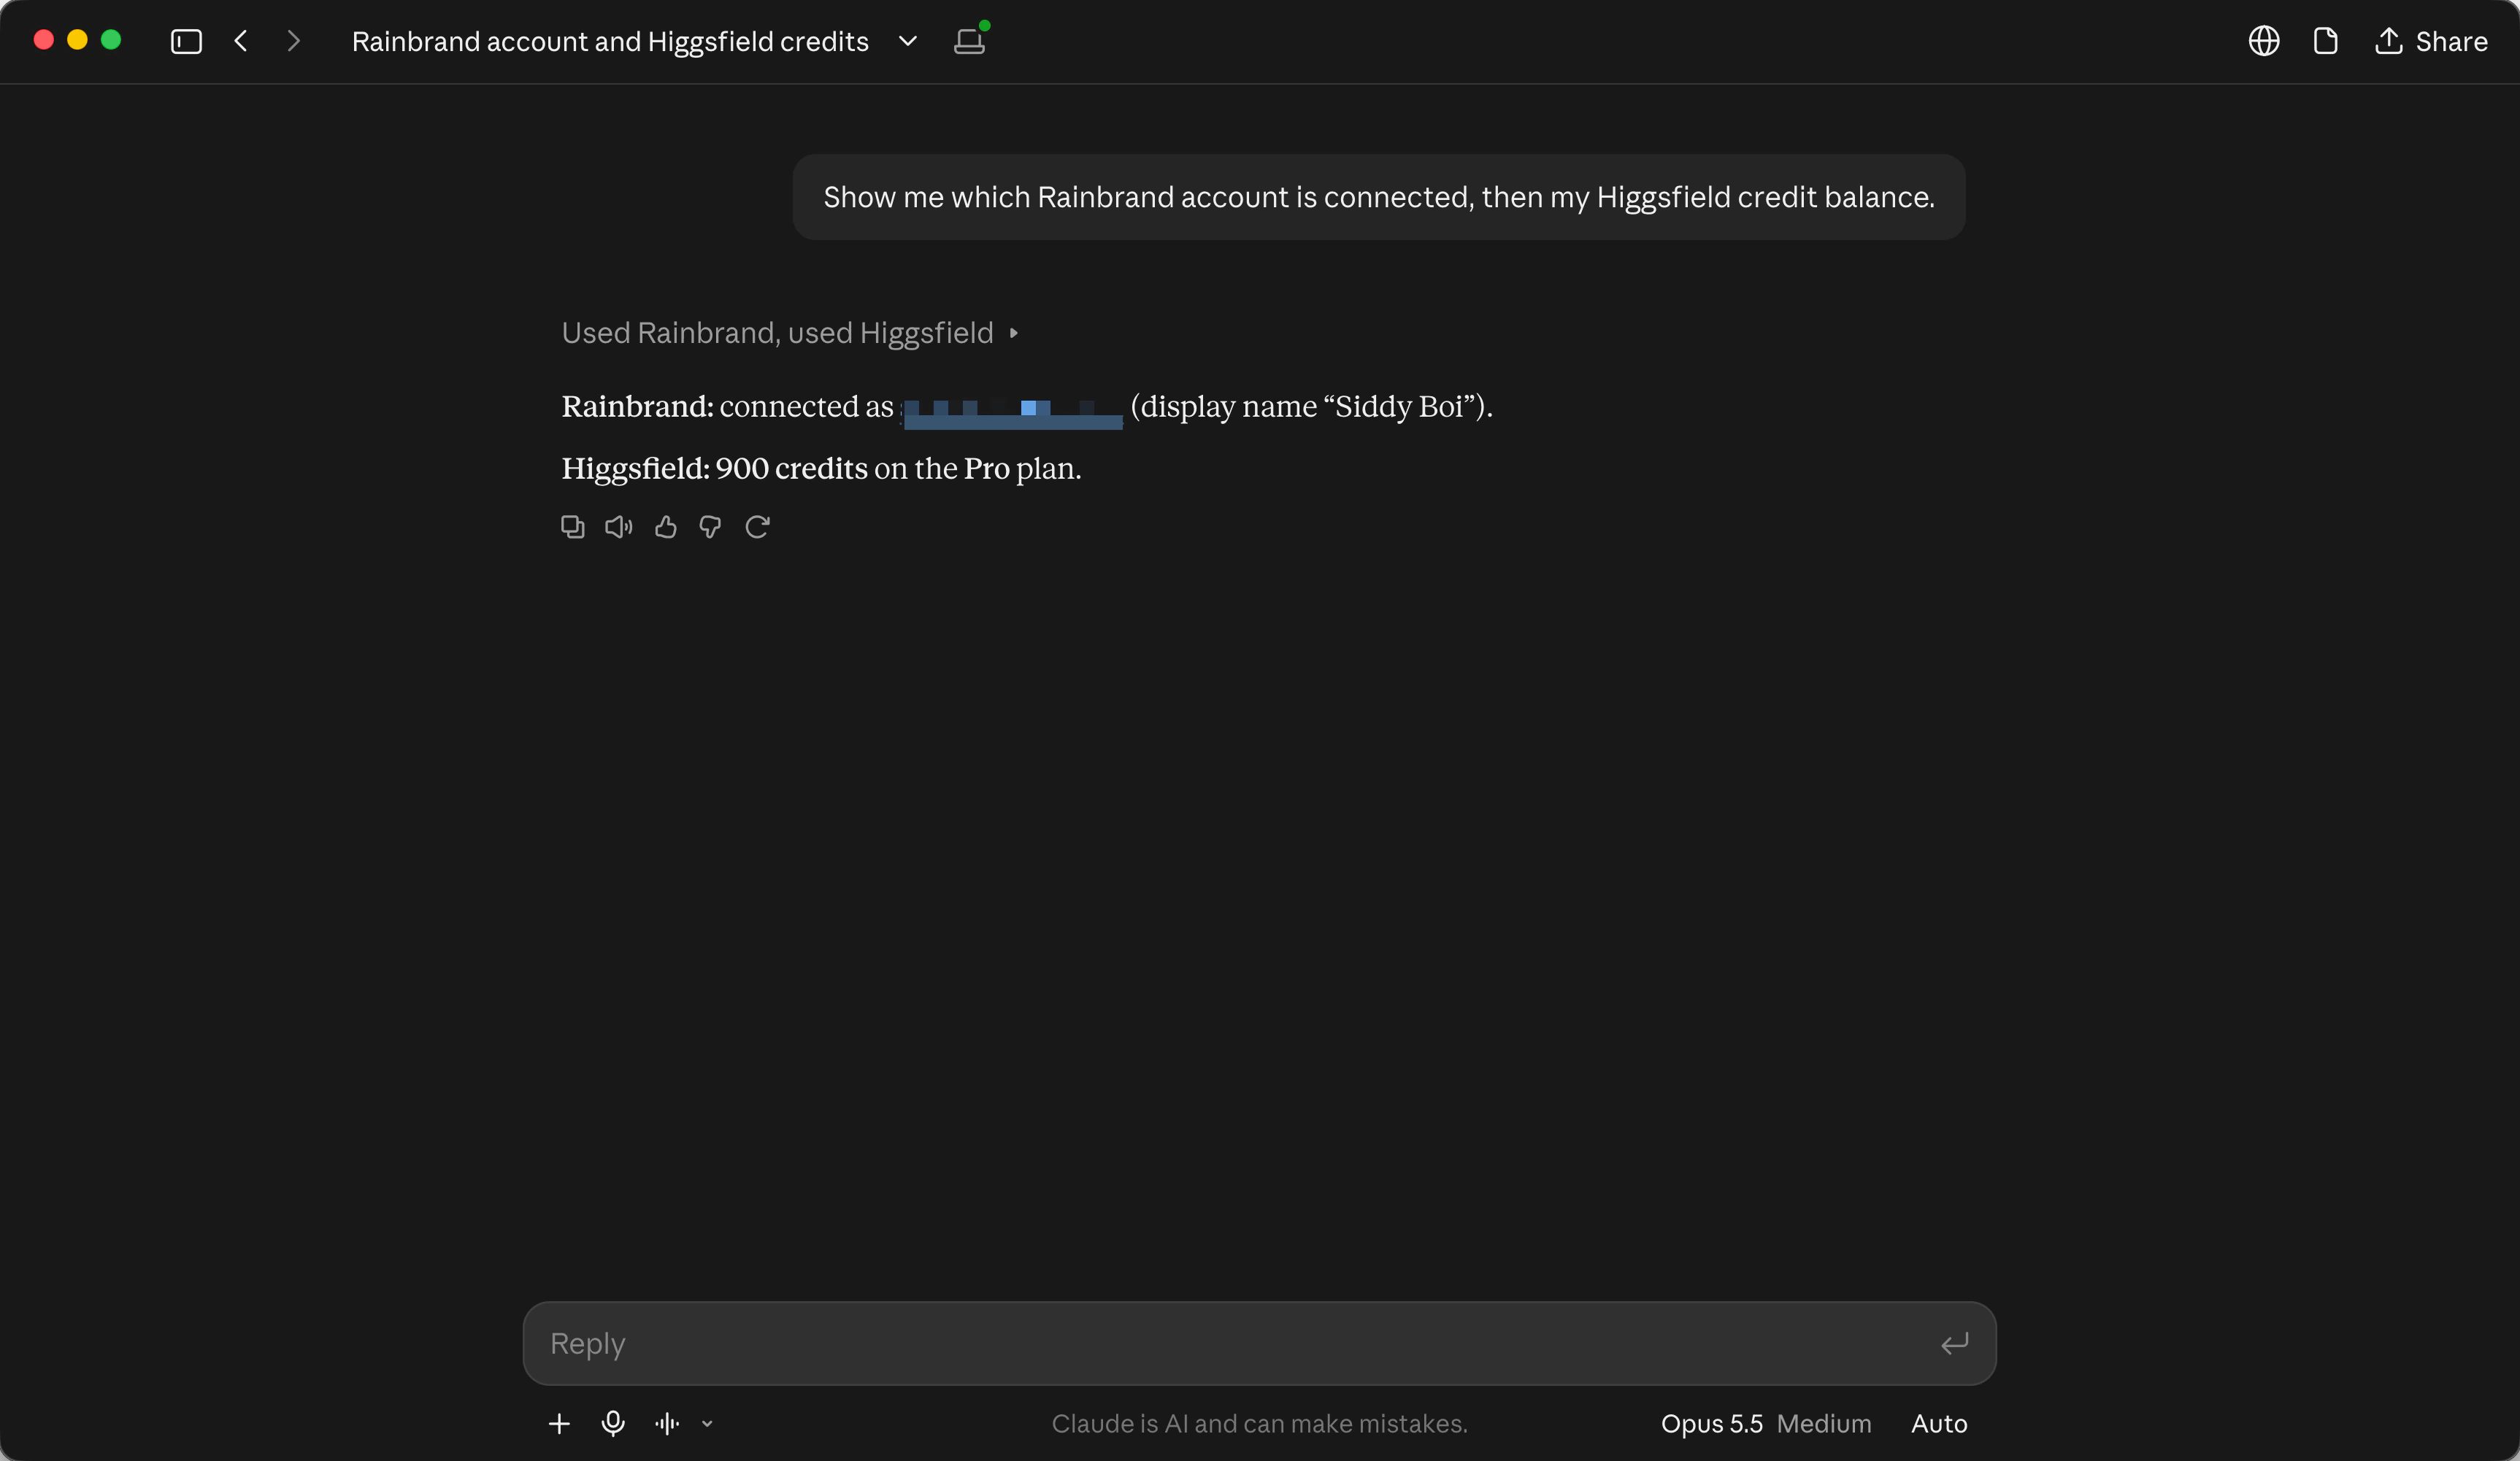
Task: Go back with the left arrow
Action: point(241,41)
